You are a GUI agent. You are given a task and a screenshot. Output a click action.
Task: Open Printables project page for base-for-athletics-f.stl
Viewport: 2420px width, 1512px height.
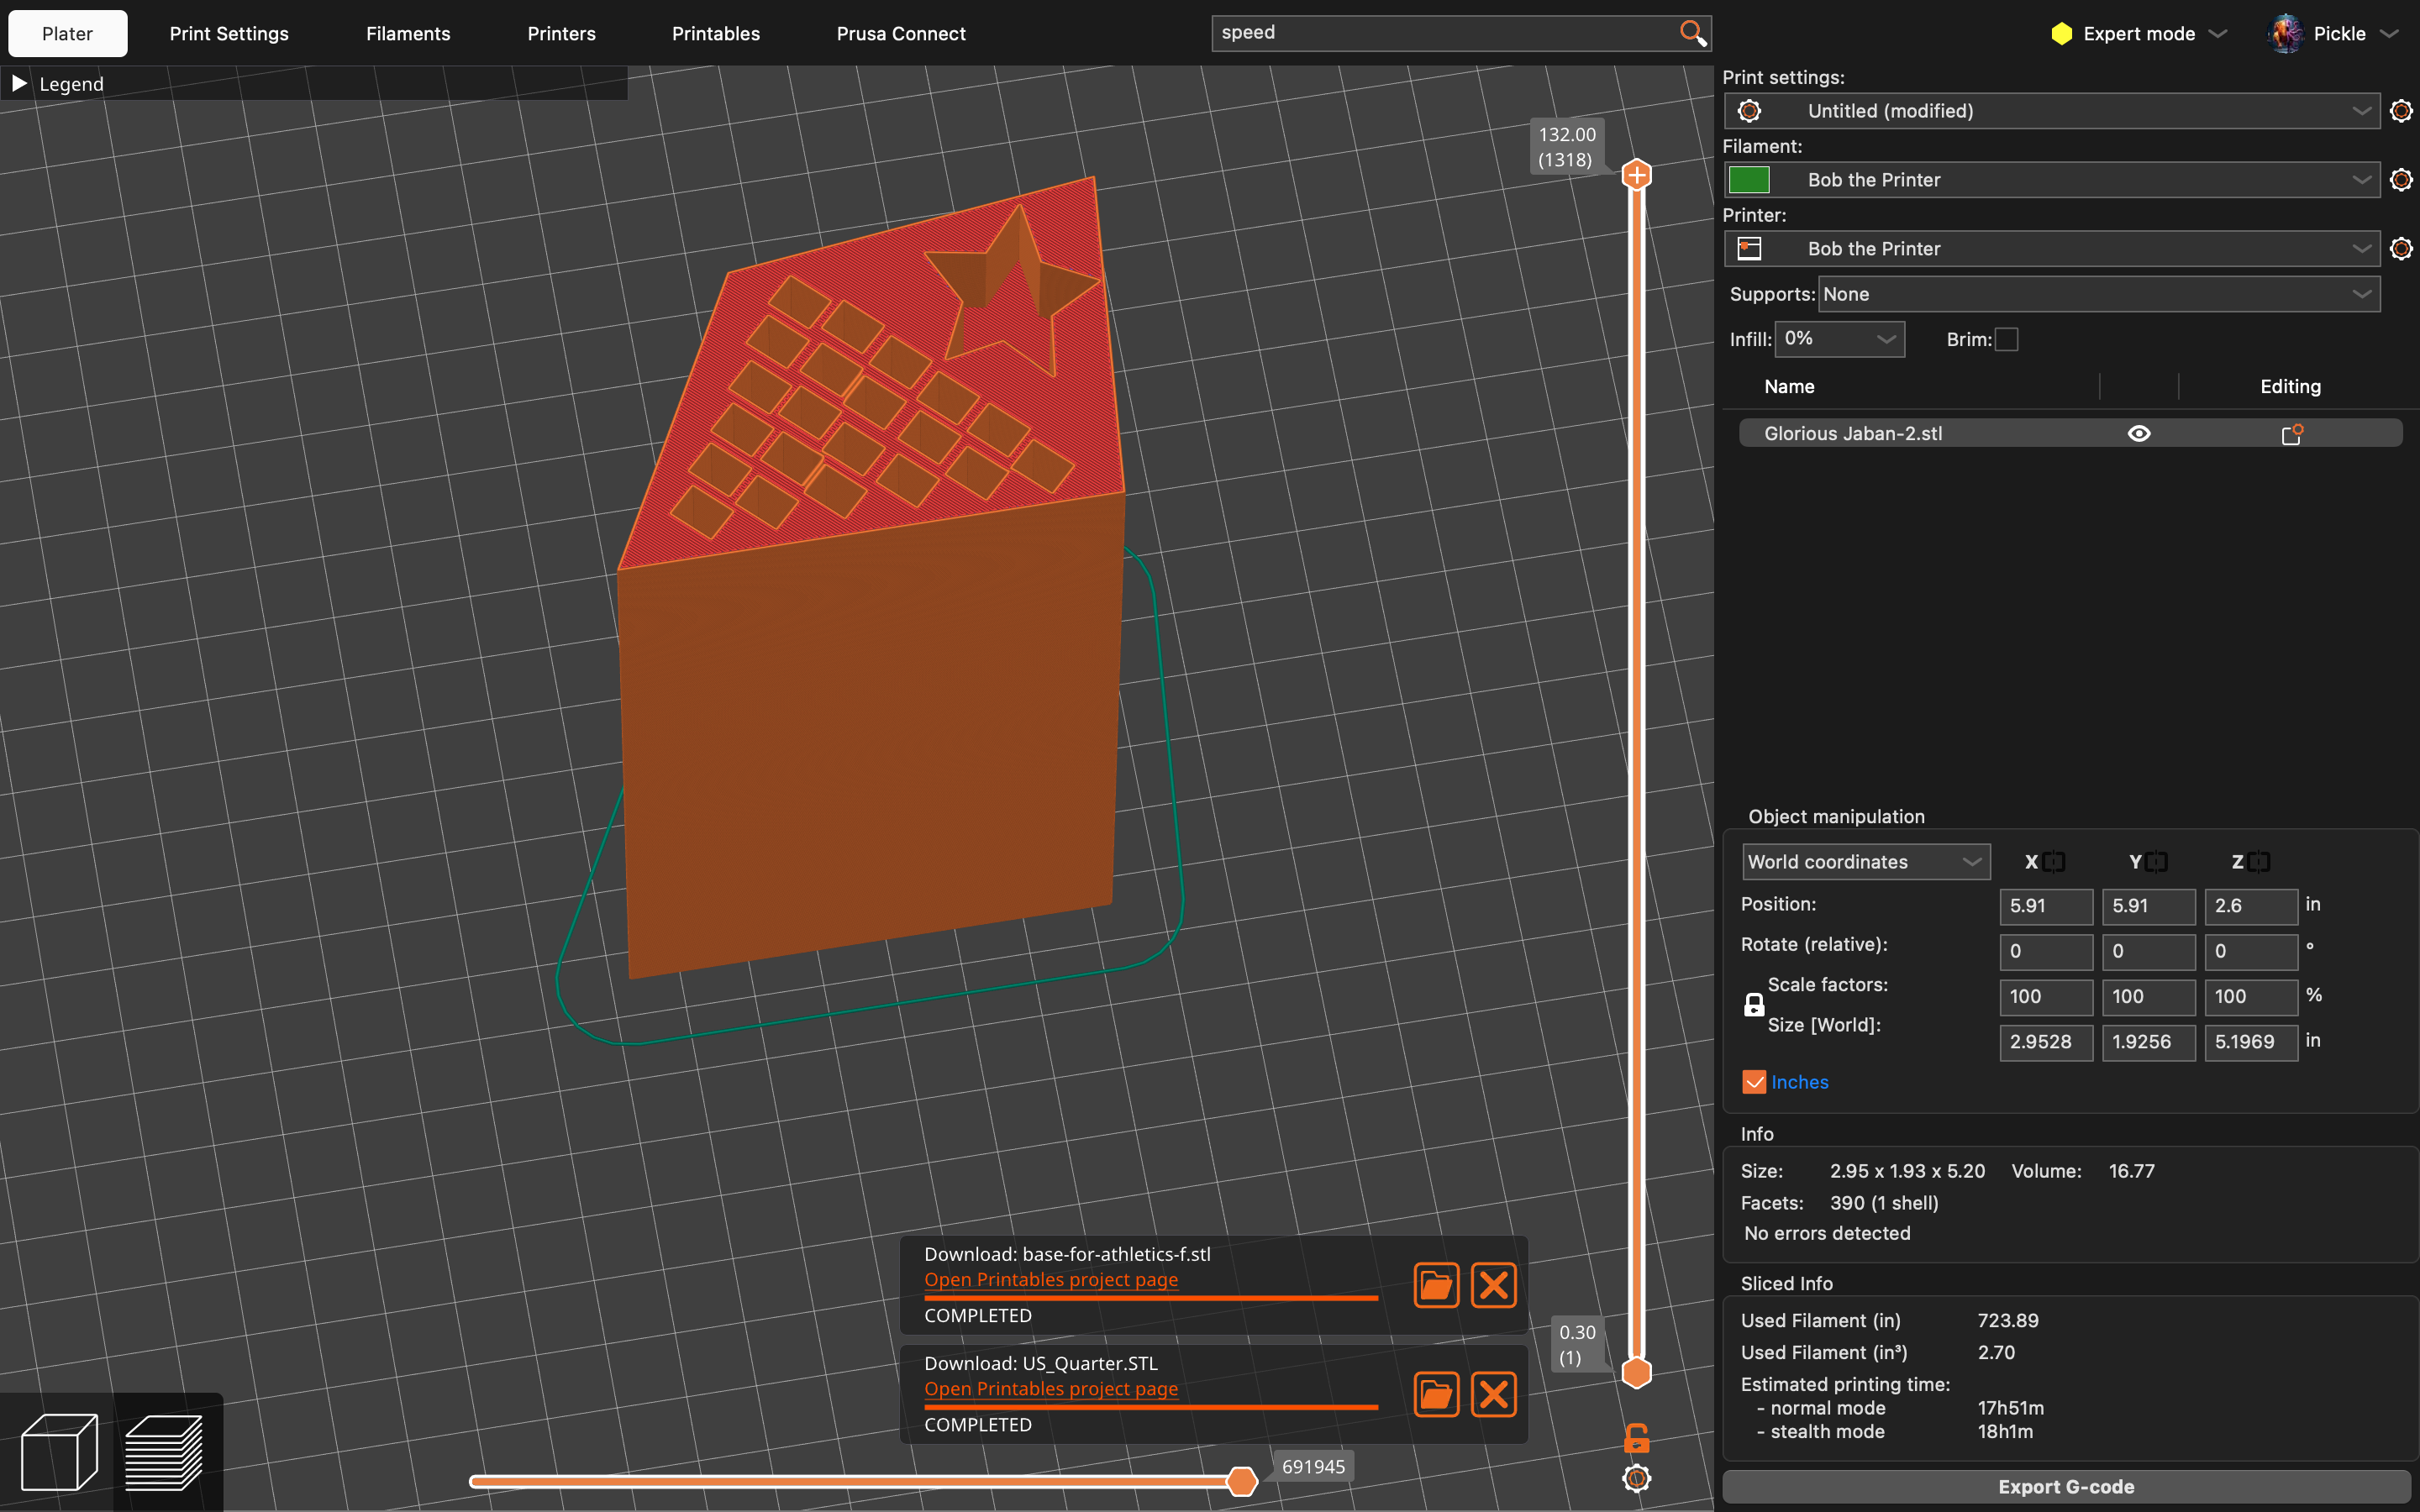pos(1051,1280)
